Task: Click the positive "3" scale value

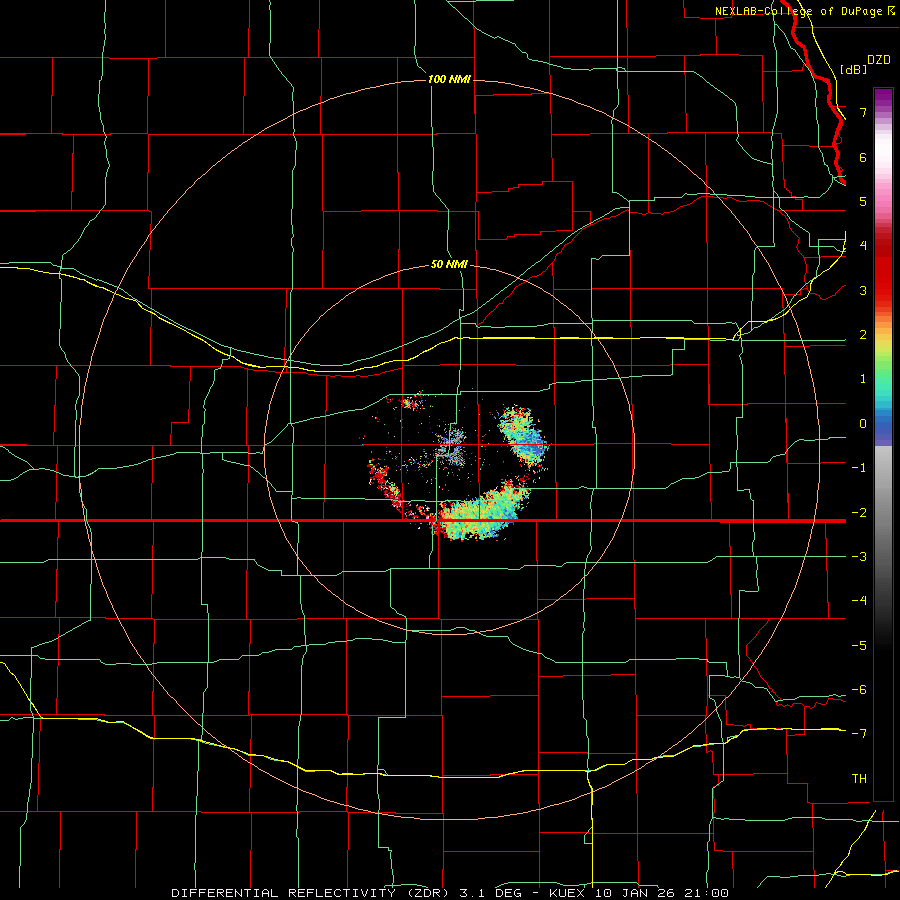Action: point(863,290)
